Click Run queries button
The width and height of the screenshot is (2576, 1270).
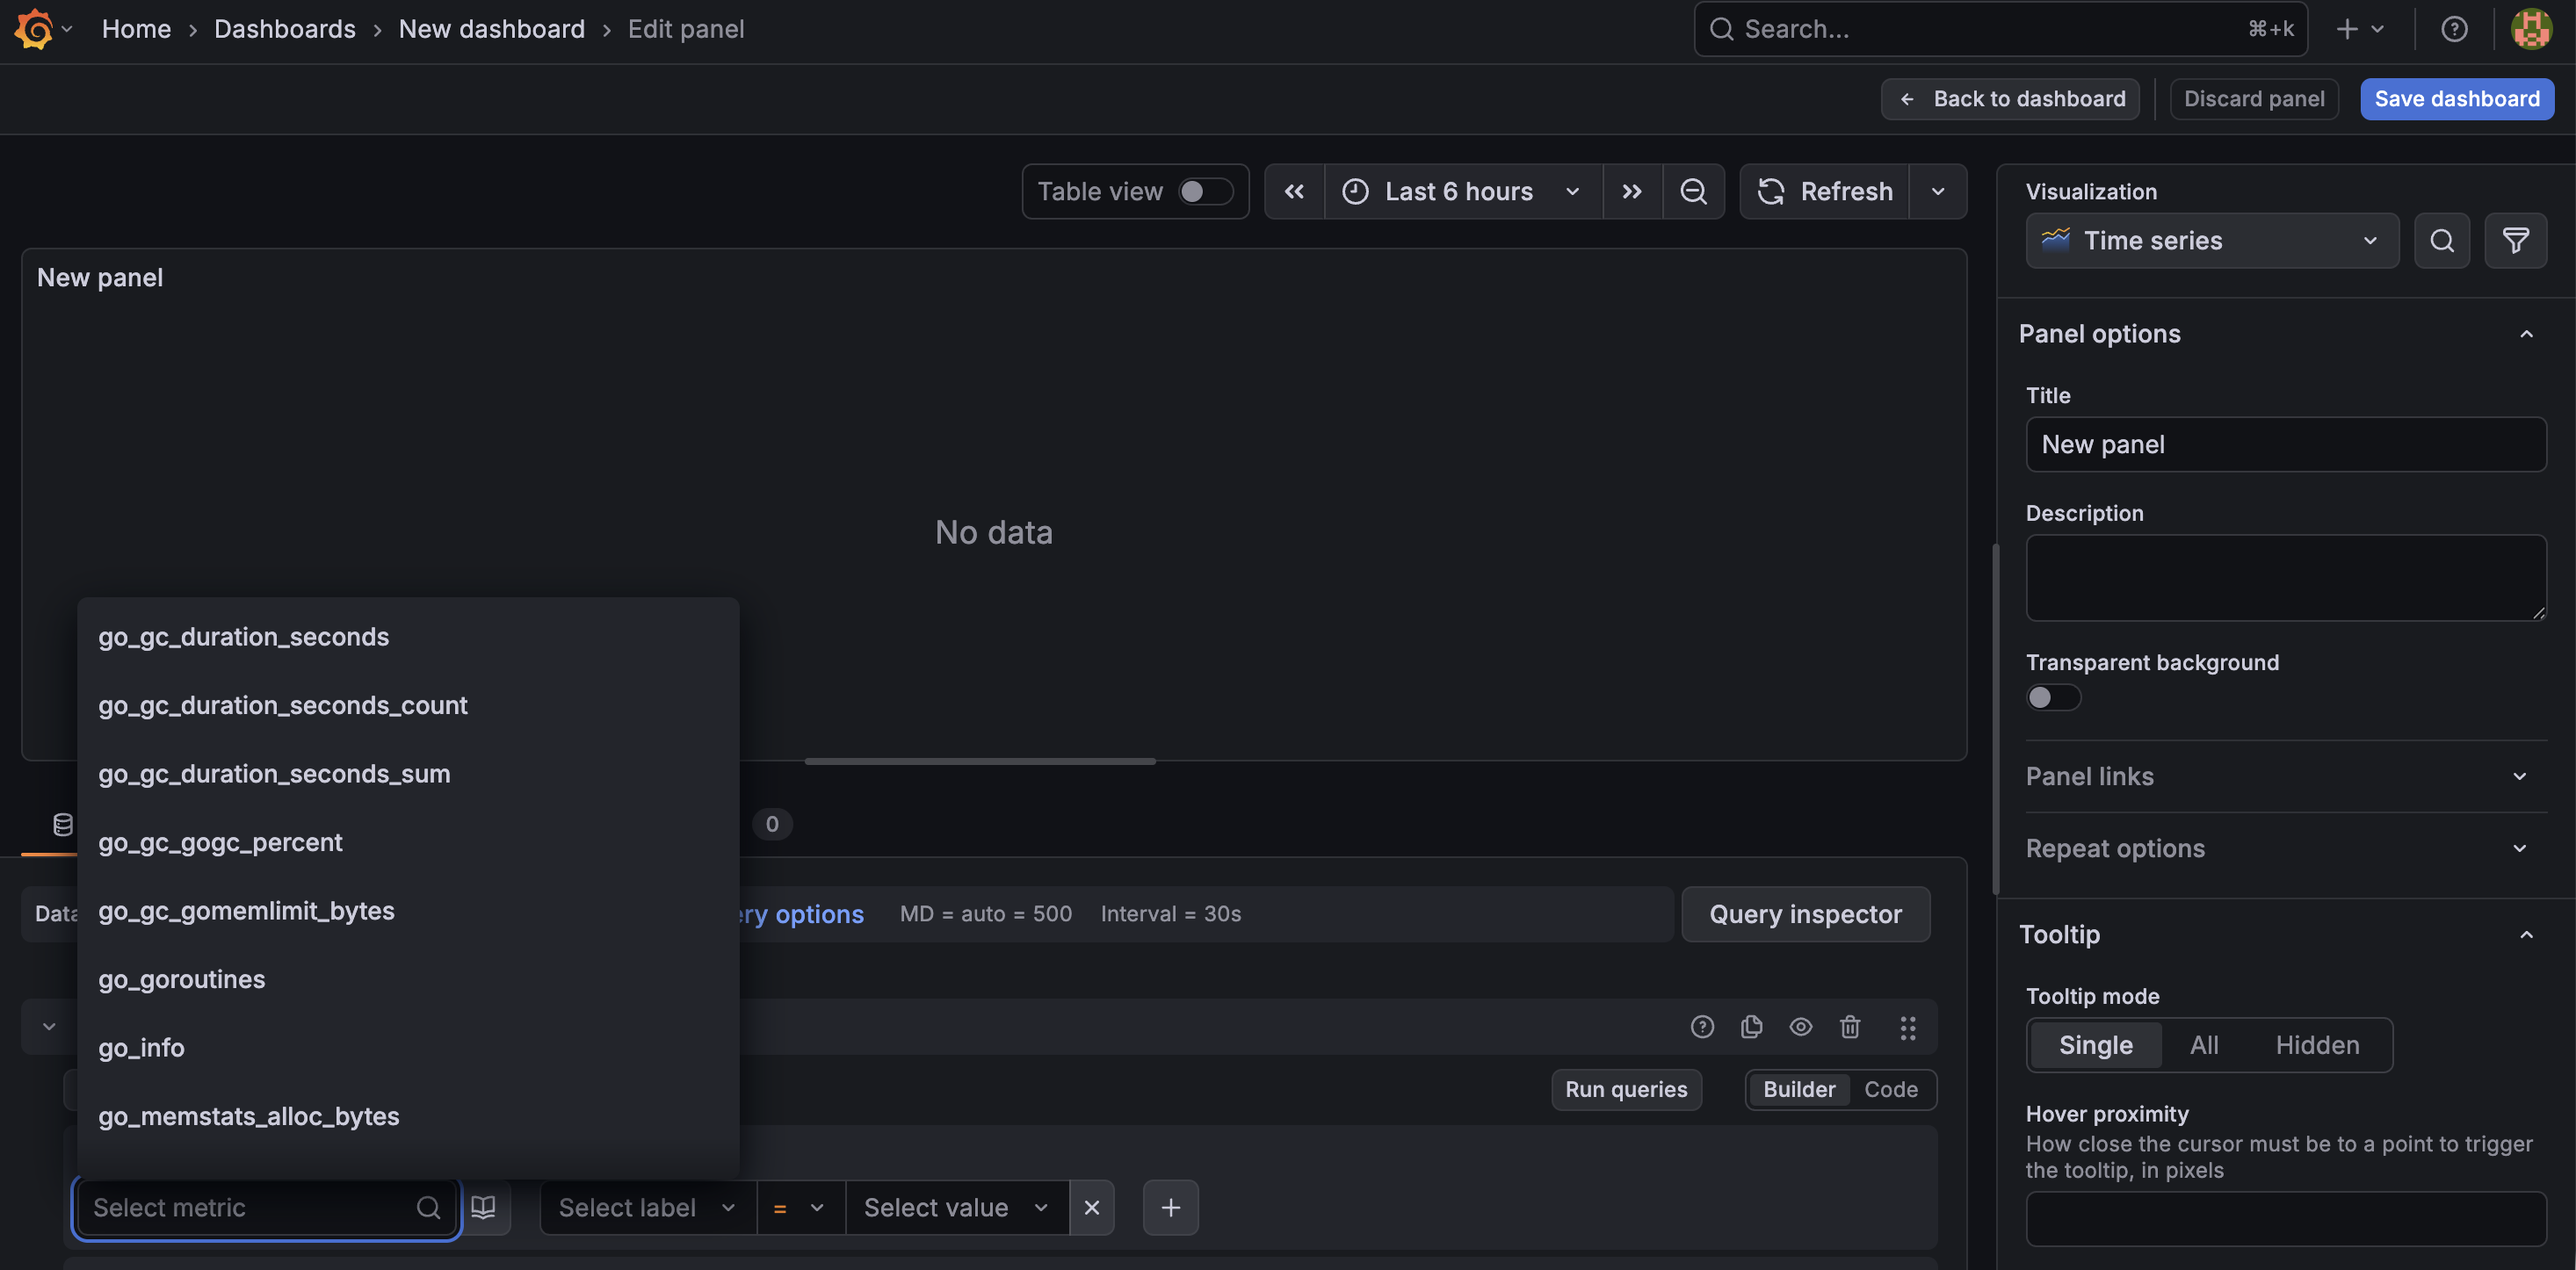(x=1626, y=1090)
